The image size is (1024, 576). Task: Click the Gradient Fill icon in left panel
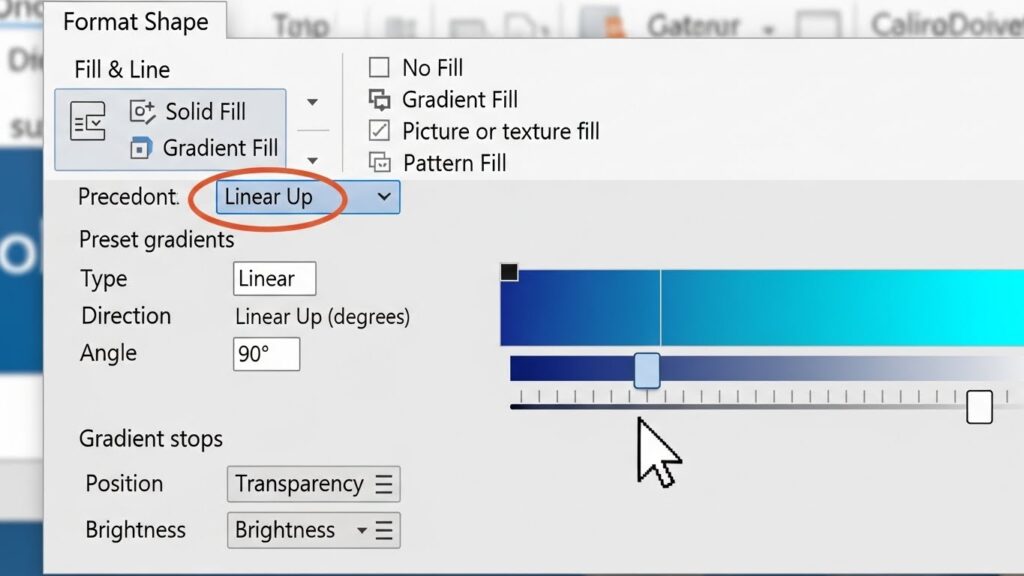click(x=142, y=149)
